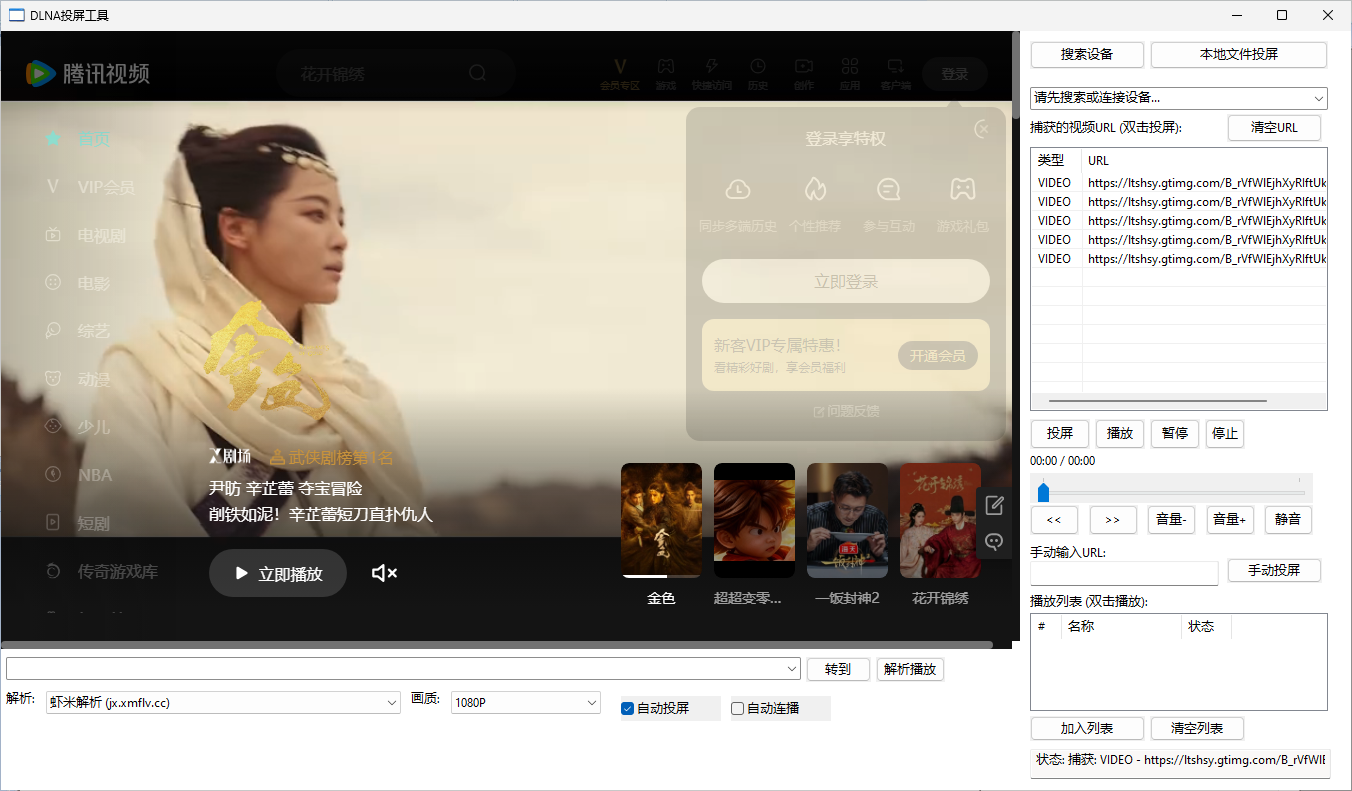Open the 客户端 download icon
Screen dimensions: 1352x791
(895, 67)
